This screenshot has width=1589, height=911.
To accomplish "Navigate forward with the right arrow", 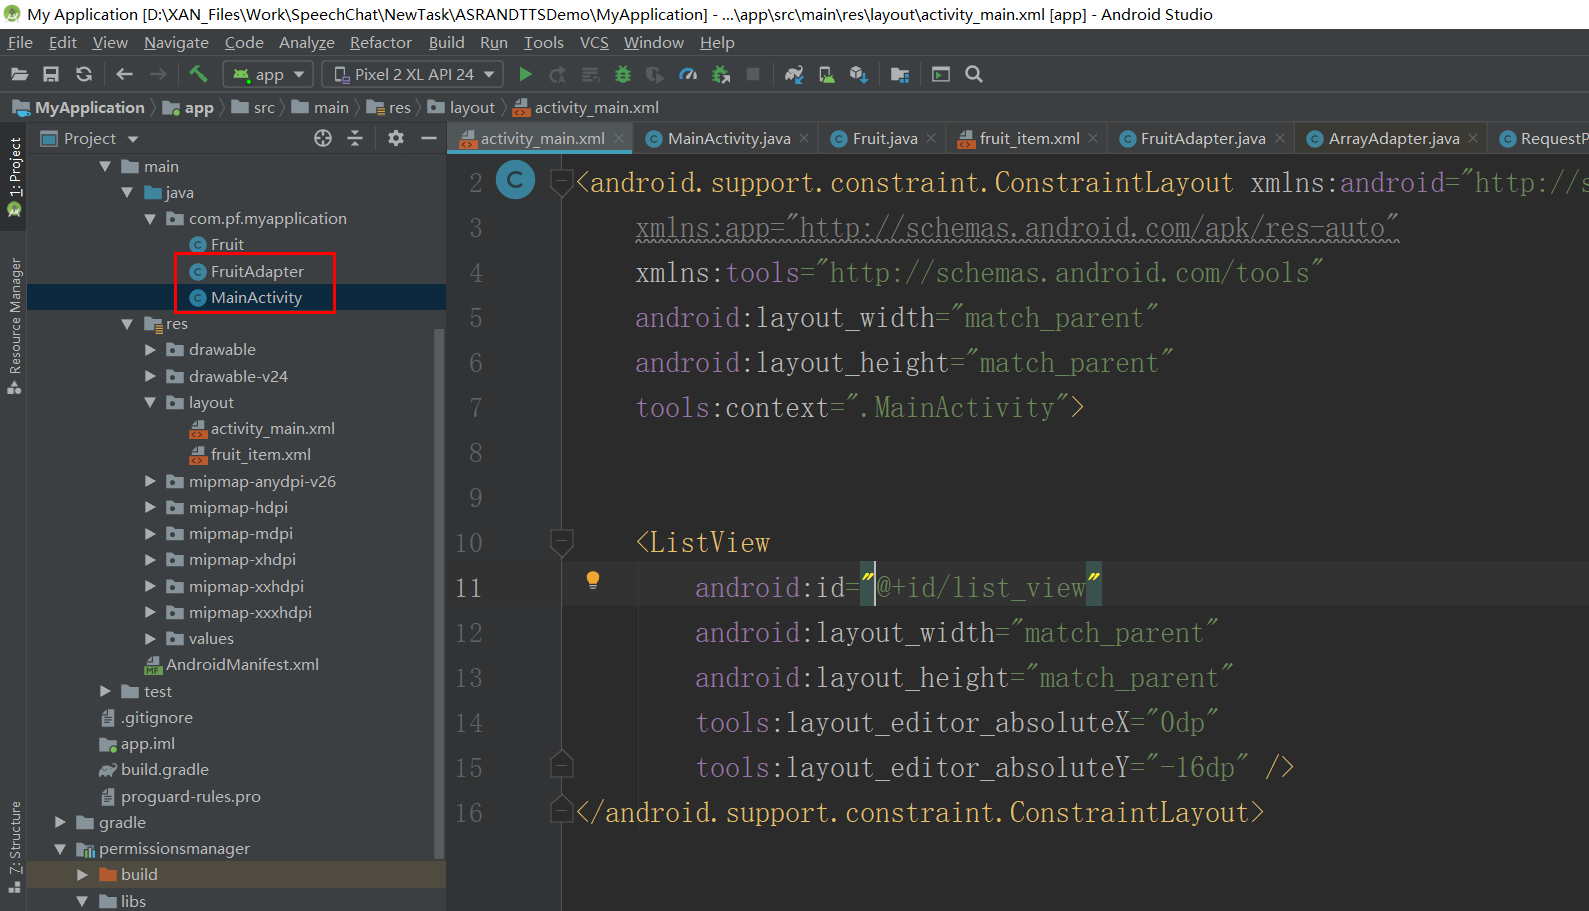I will click(158, 74).
